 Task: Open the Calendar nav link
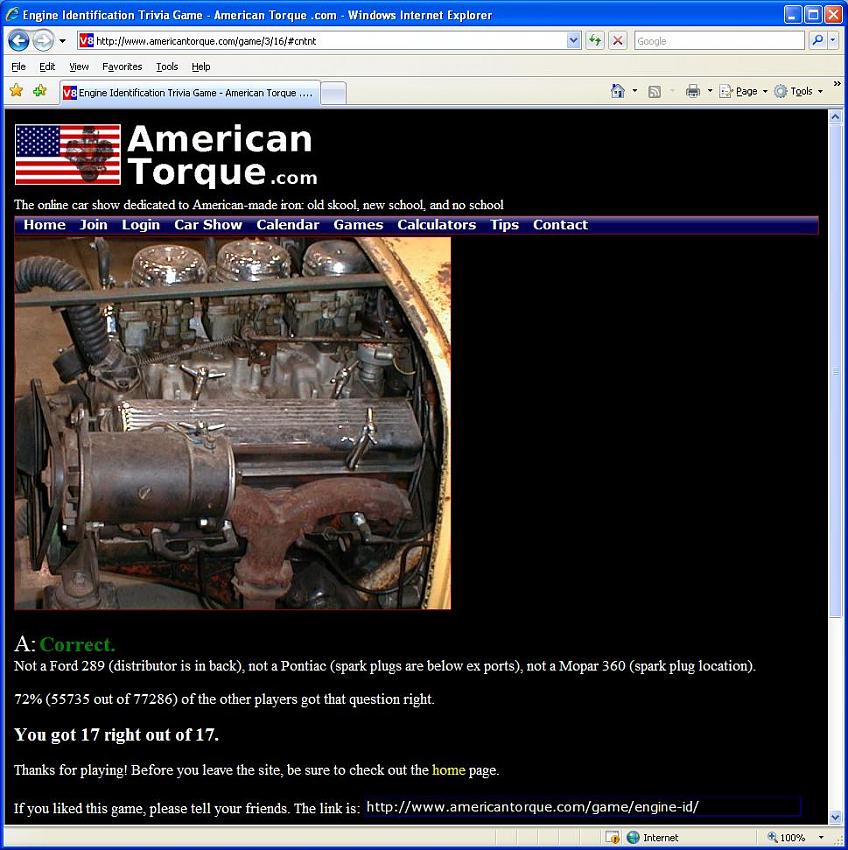288,225
